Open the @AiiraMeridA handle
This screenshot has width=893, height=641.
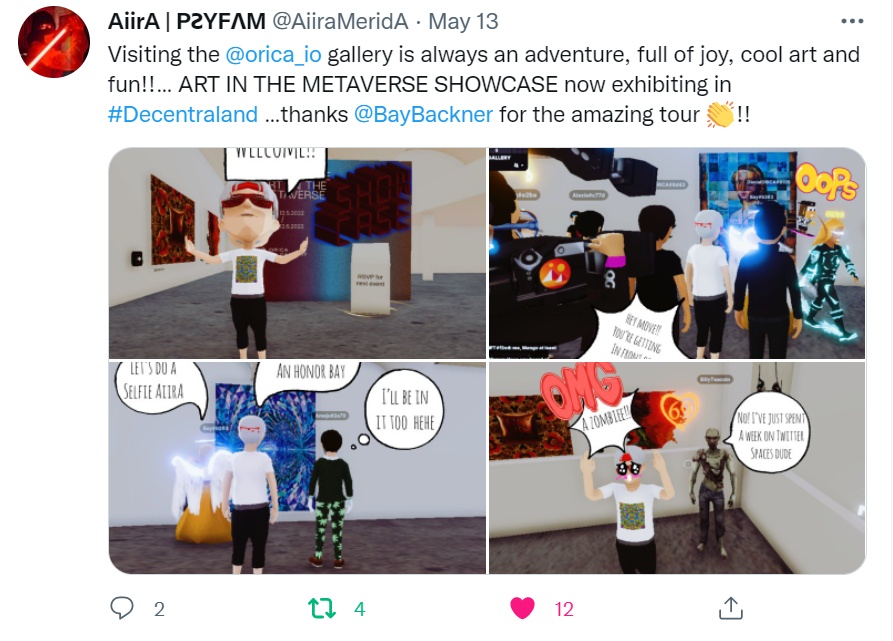click(340, 22)
